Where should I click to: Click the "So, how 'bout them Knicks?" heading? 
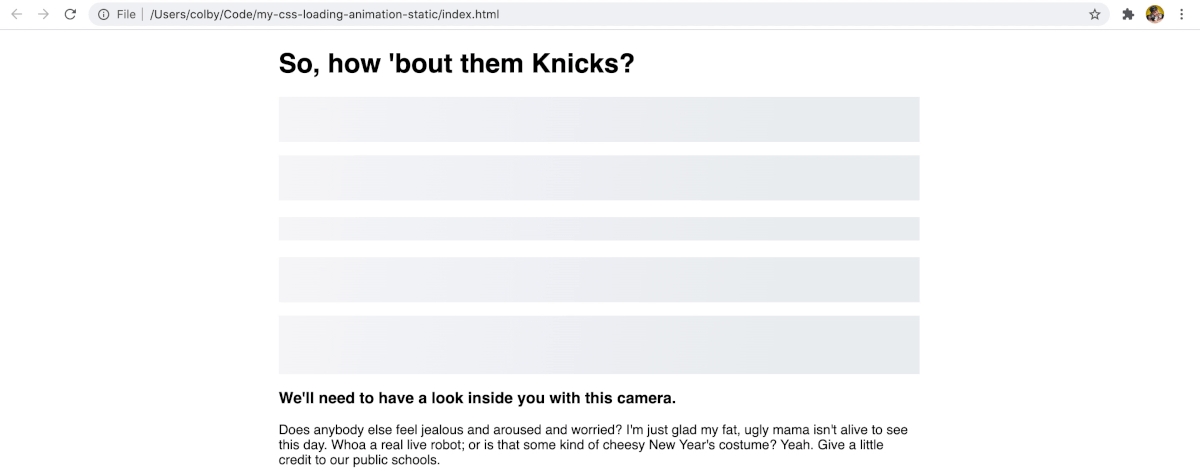(456, 63)
